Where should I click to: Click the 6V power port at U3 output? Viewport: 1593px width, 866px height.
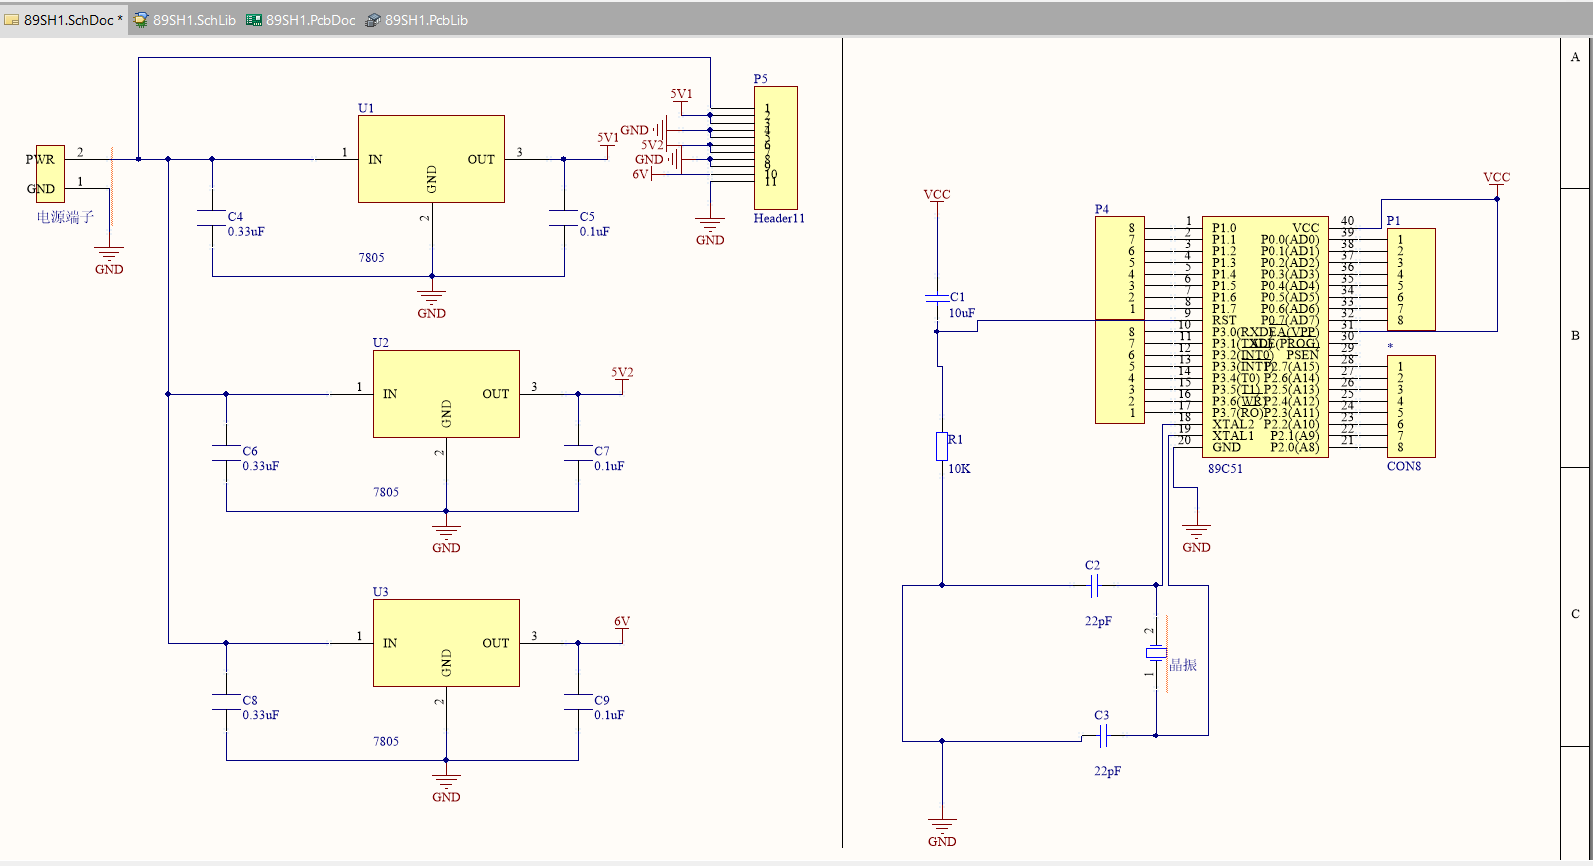622,627
